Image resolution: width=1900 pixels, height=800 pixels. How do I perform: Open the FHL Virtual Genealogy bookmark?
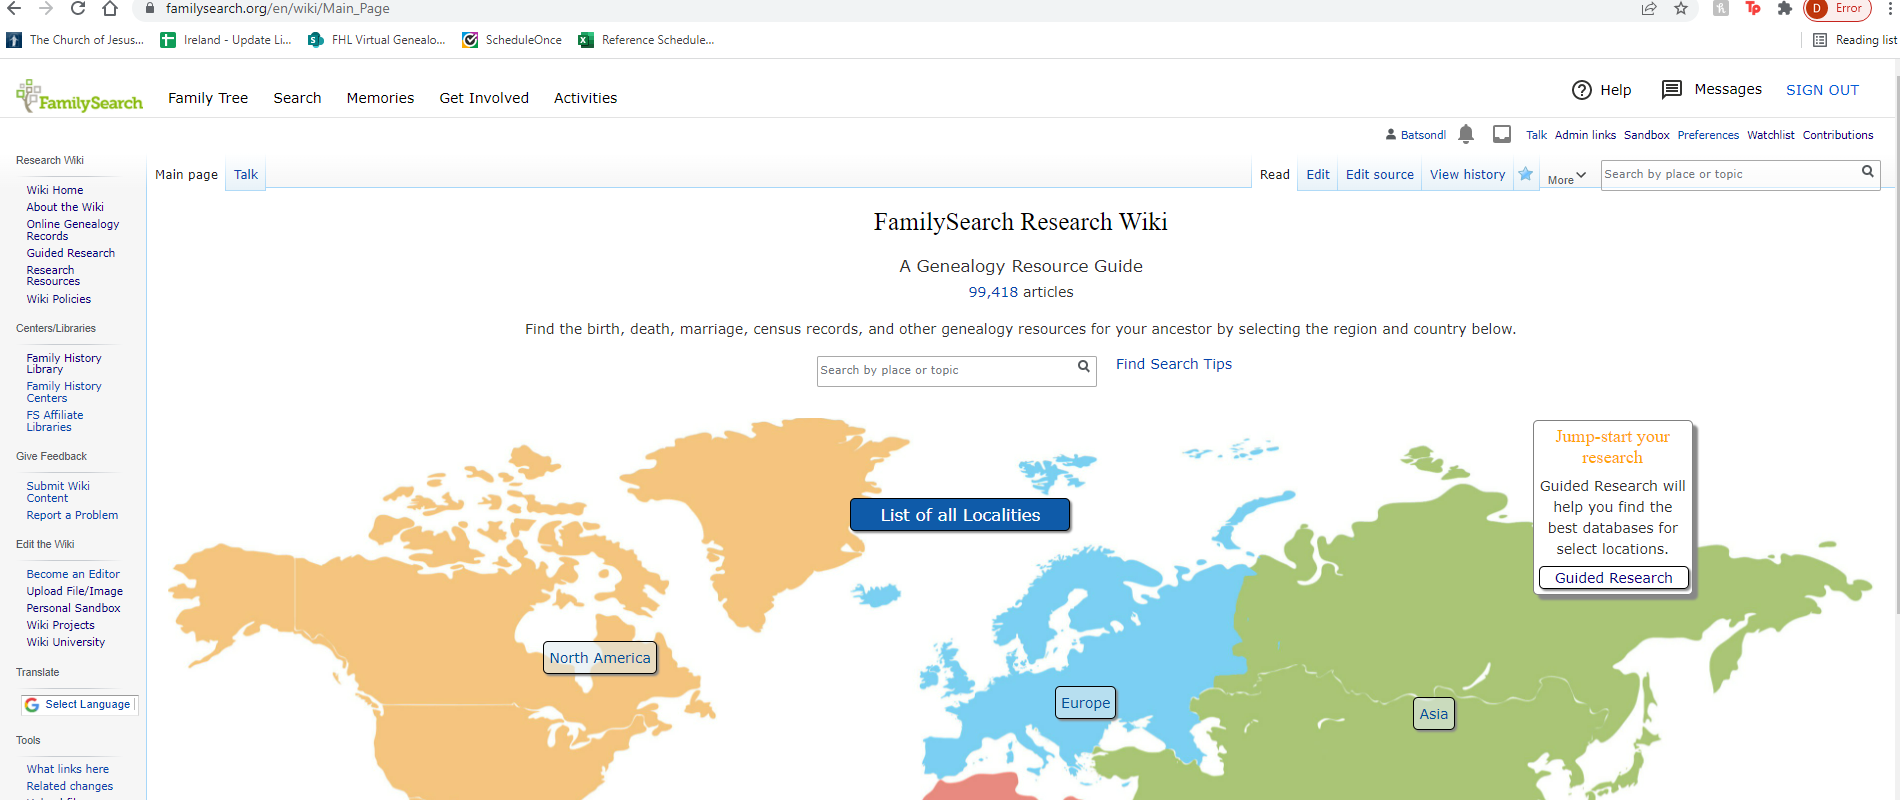point(377,40)
